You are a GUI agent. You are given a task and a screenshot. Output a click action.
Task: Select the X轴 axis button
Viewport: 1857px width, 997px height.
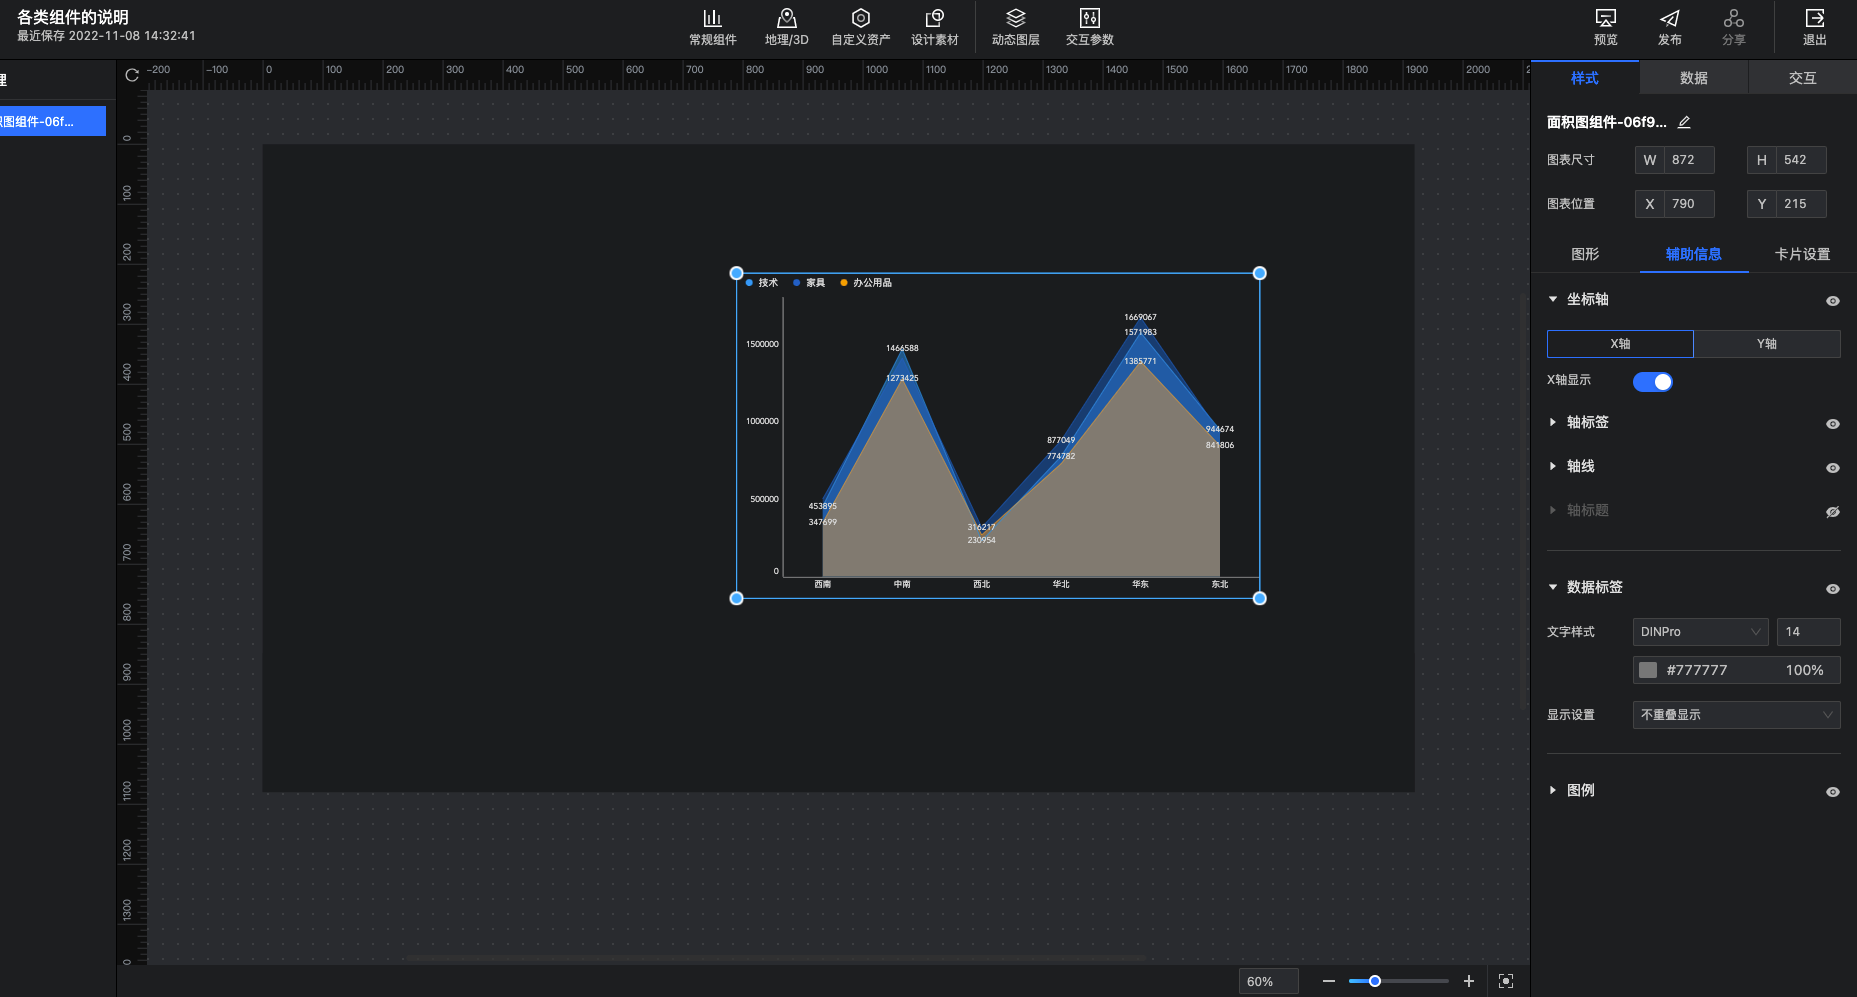click(1620, 343)
